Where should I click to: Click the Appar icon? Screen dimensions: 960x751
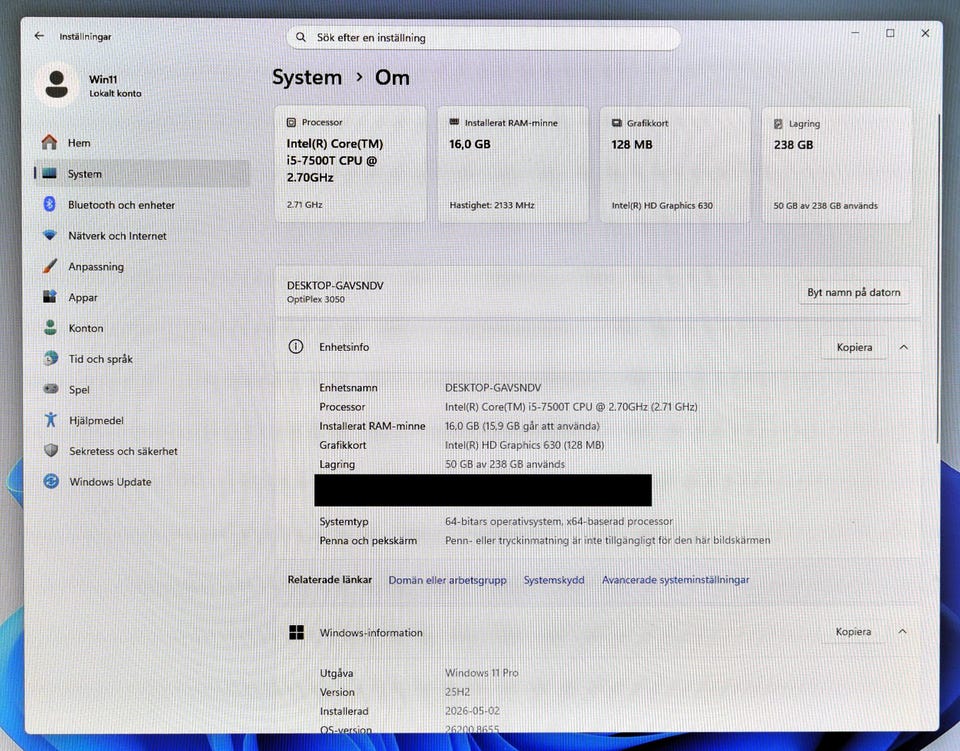[x=50, y=297]
